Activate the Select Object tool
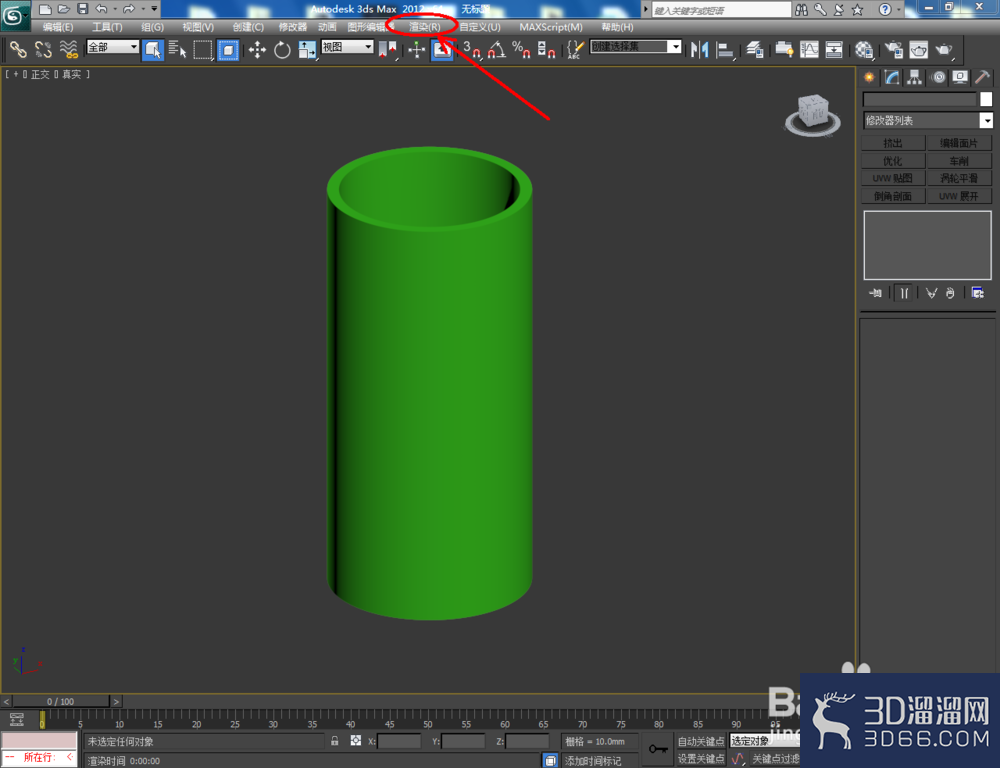The width and height of the screenshot is (1000, 768). point(152,50)
